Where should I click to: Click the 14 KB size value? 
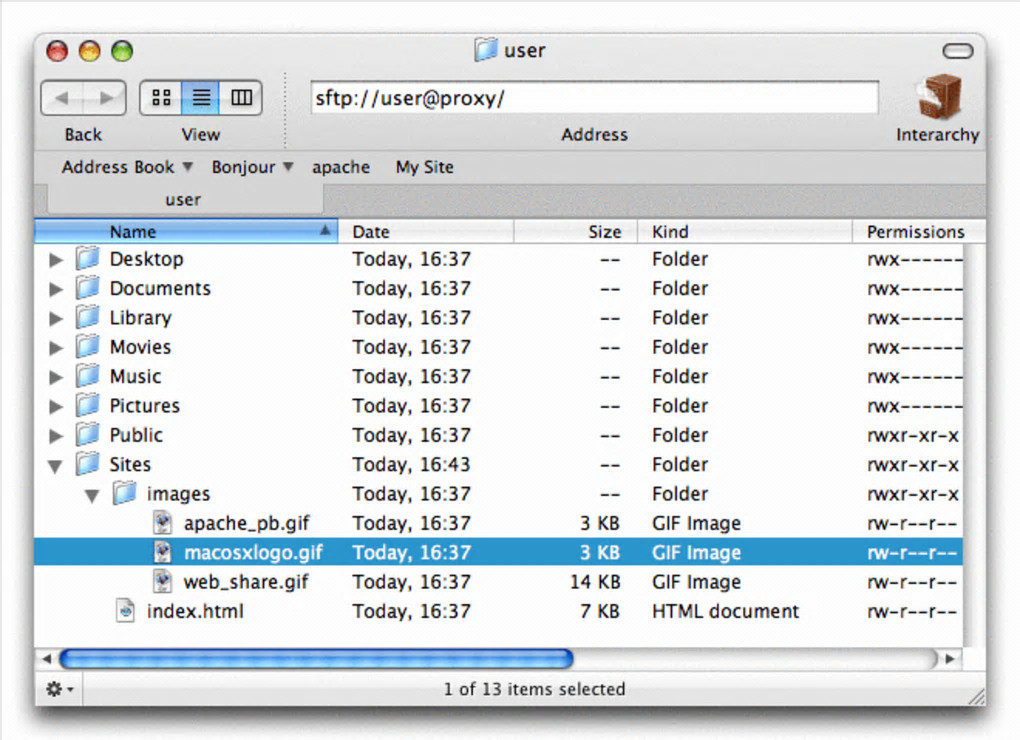point(595,581)
